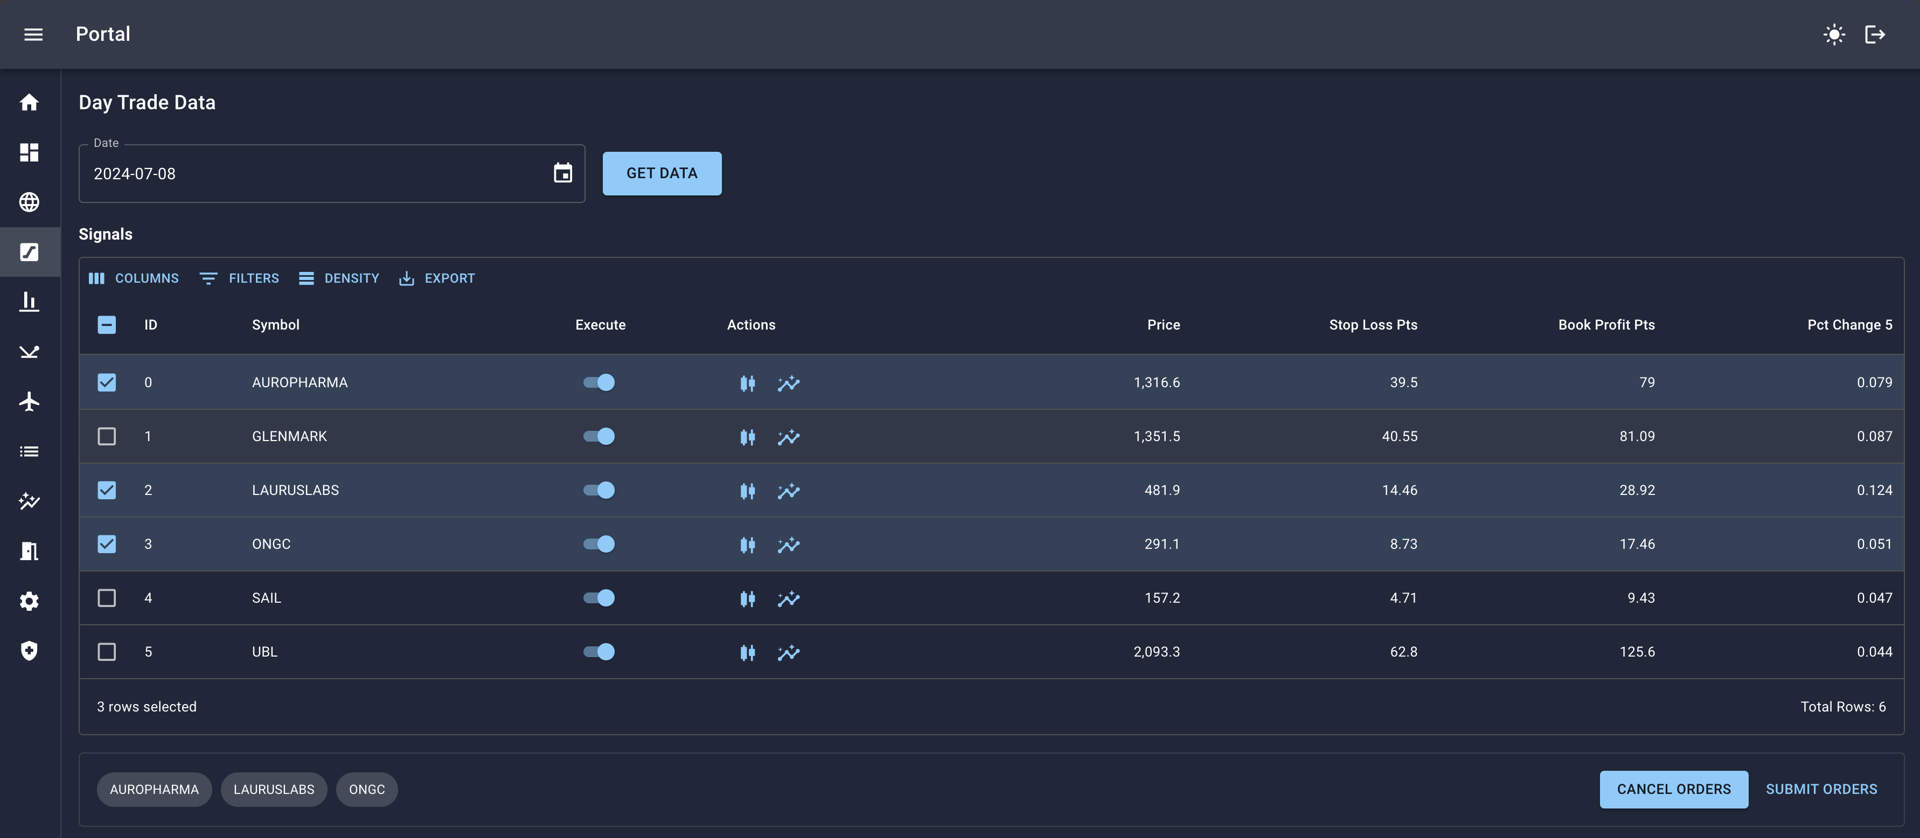Image resolution: width=1920 pixels, height=838 pixels.
Task: Open candlestick chart for ONGC
Action: coord(747,545)
